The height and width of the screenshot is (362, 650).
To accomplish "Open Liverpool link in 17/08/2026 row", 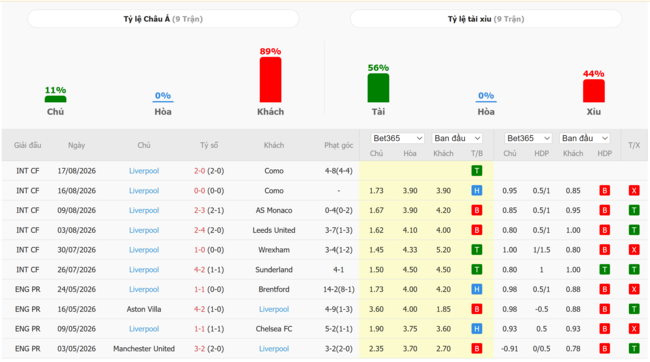I will click(x=144, y=171).
